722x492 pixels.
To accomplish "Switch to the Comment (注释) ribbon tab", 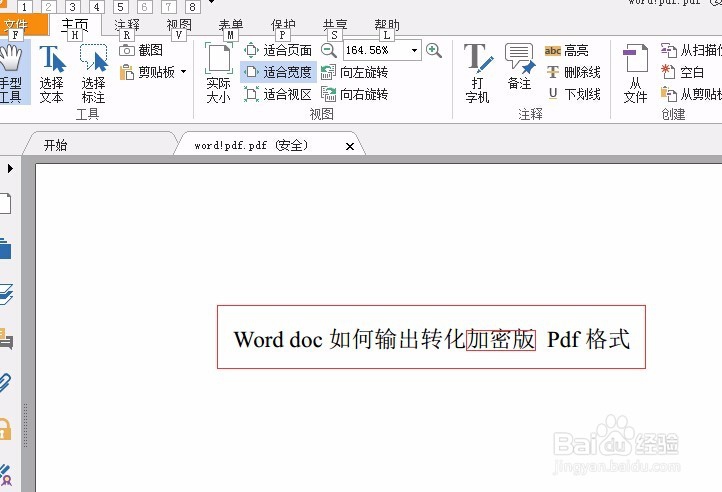I will (x=127, y=25).
